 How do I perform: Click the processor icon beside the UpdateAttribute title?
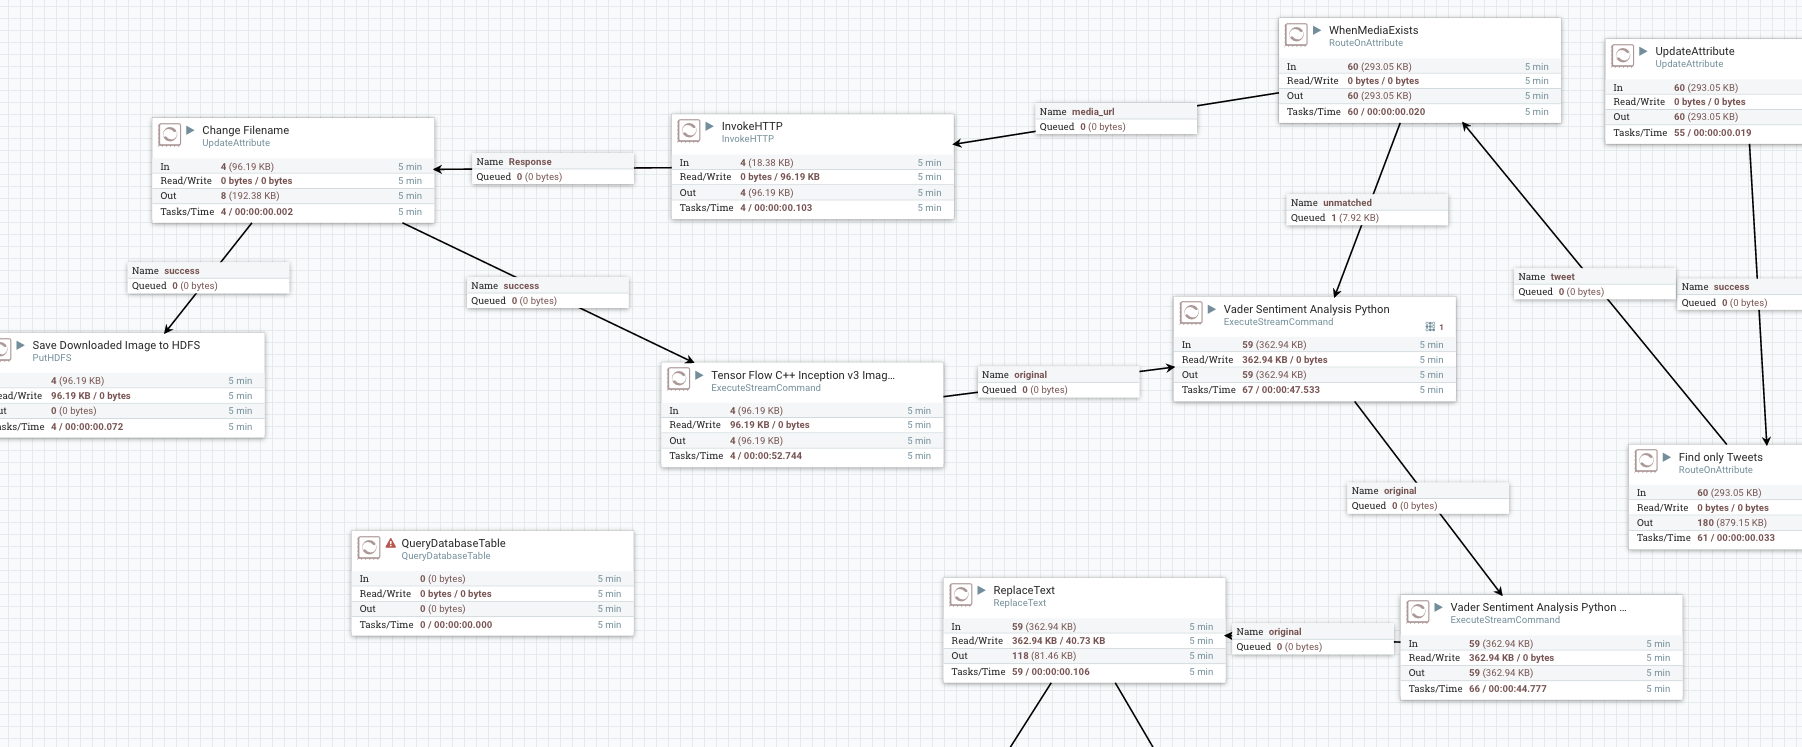[x=1623, y=56]
